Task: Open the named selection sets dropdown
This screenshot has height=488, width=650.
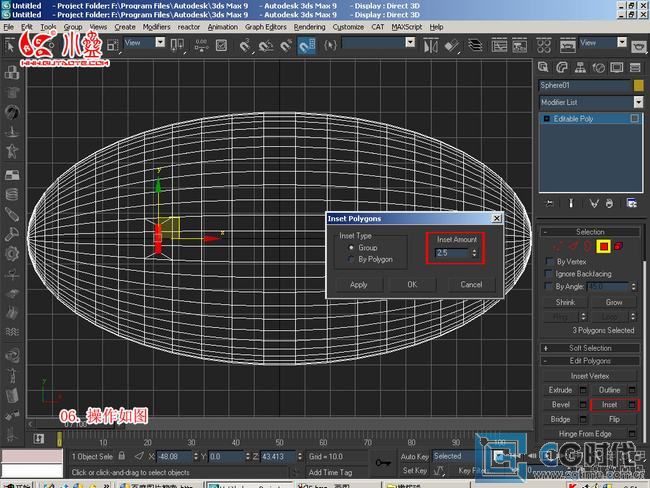Action: [410, 43]
